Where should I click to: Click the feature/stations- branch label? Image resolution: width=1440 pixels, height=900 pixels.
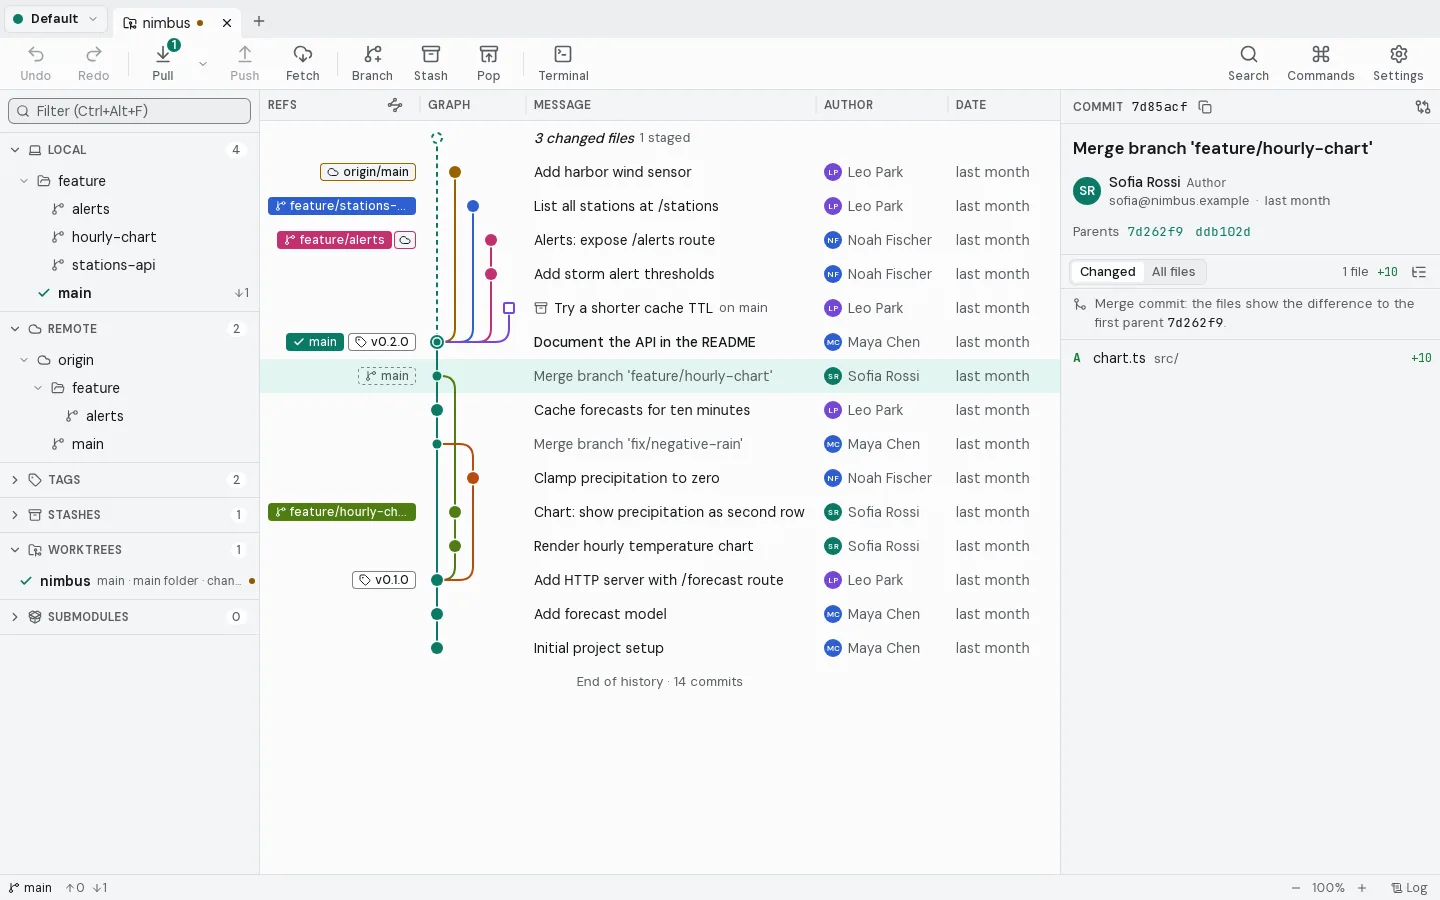(x=342, y=206)
